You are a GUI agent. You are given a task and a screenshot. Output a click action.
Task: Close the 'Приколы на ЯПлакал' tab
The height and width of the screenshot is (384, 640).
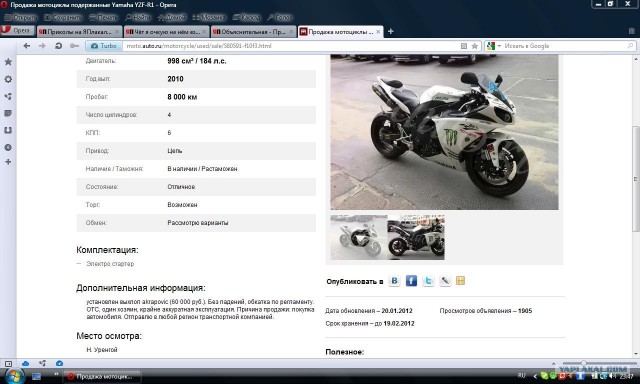click(x=117, y=32)
